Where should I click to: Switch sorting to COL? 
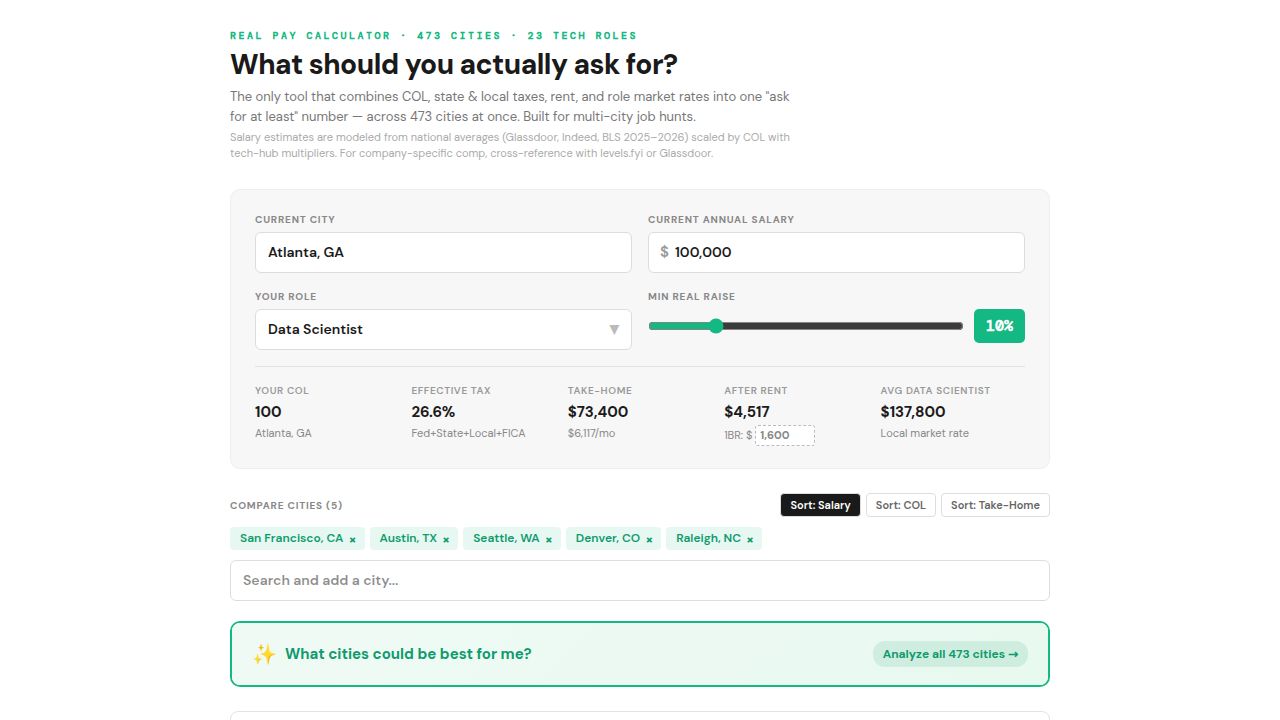pos(899,505)
